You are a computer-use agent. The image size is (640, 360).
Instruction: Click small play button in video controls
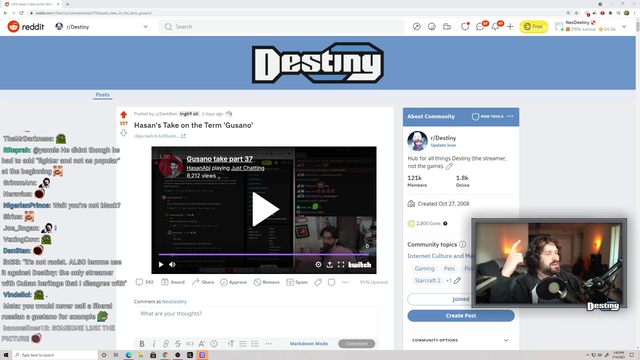point(161,264)
